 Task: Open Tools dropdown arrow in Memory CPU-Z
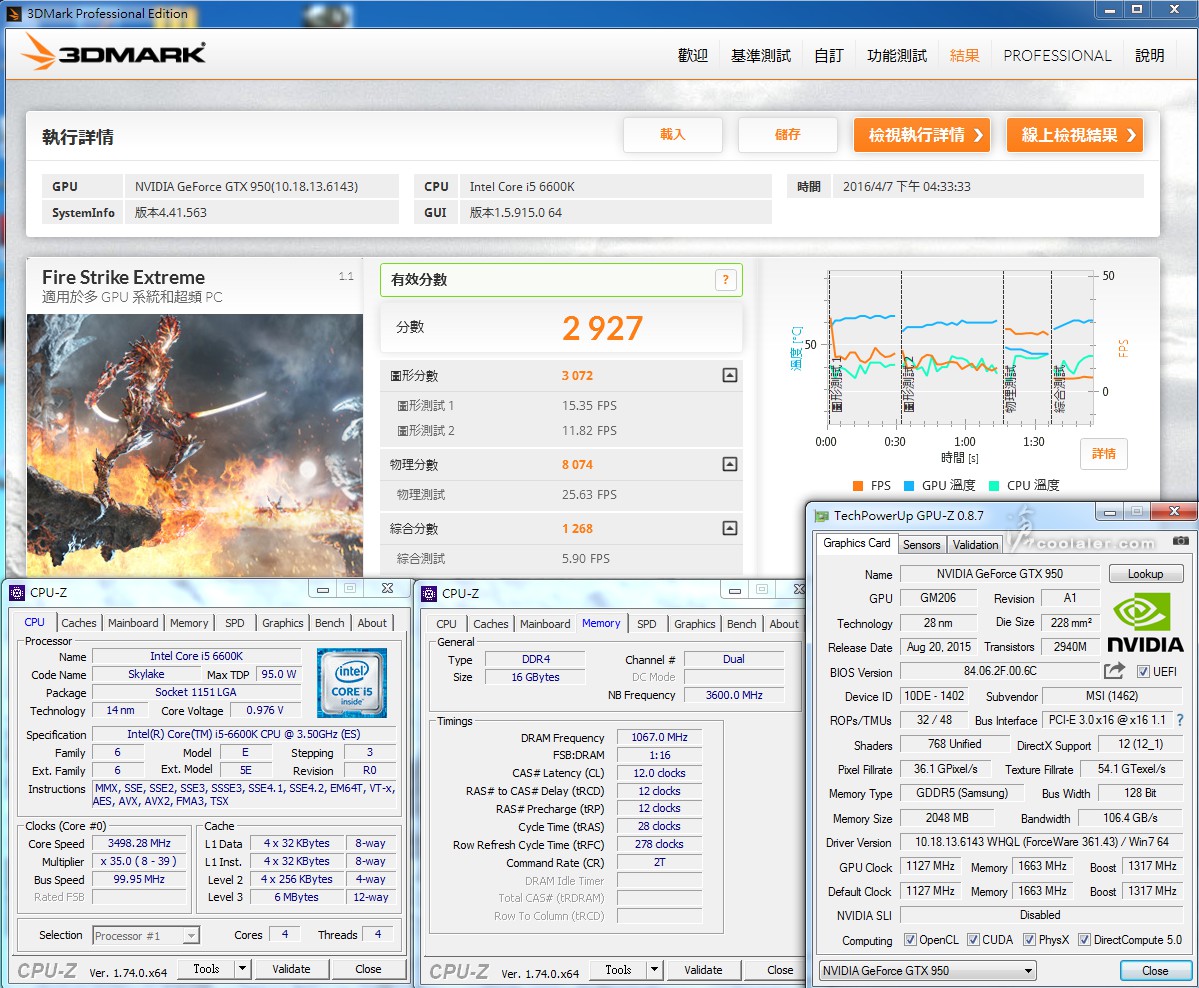coord(655,970)
